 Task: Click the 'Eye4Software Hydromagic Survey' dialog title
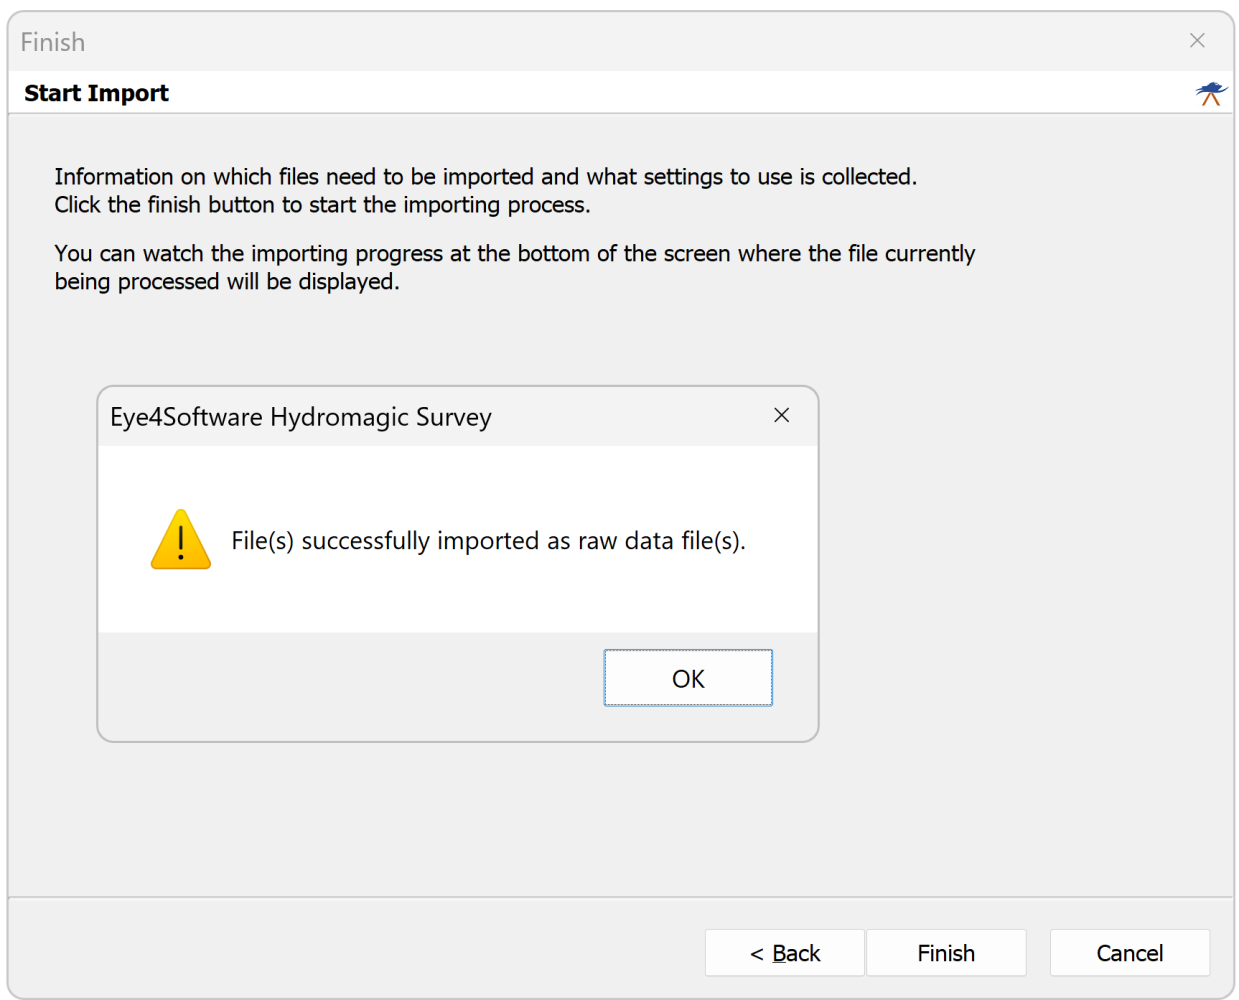(301, 417)
